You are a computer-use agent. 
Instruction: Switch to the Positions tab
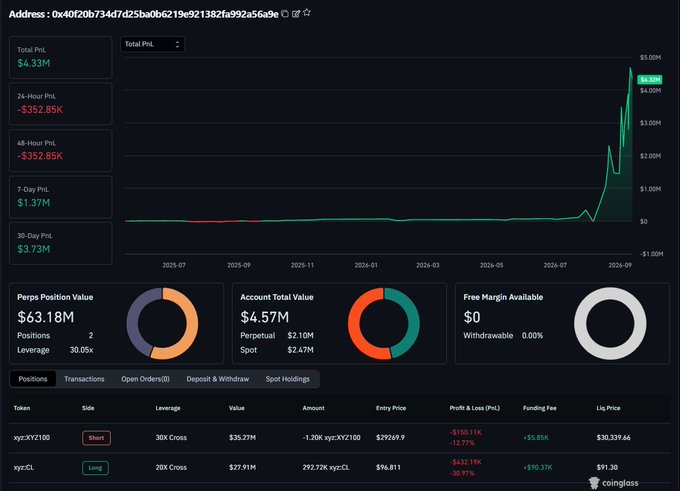point(33,379)
